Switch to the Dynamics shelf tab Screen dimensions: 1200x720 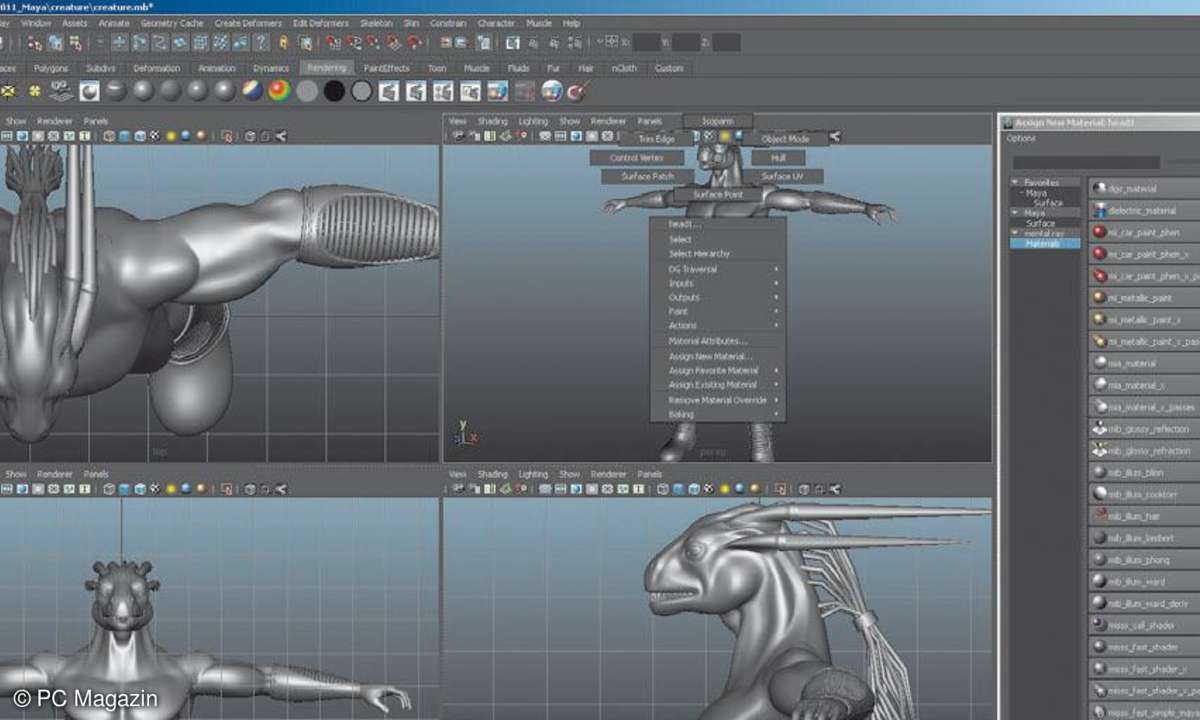click(270, 69)
